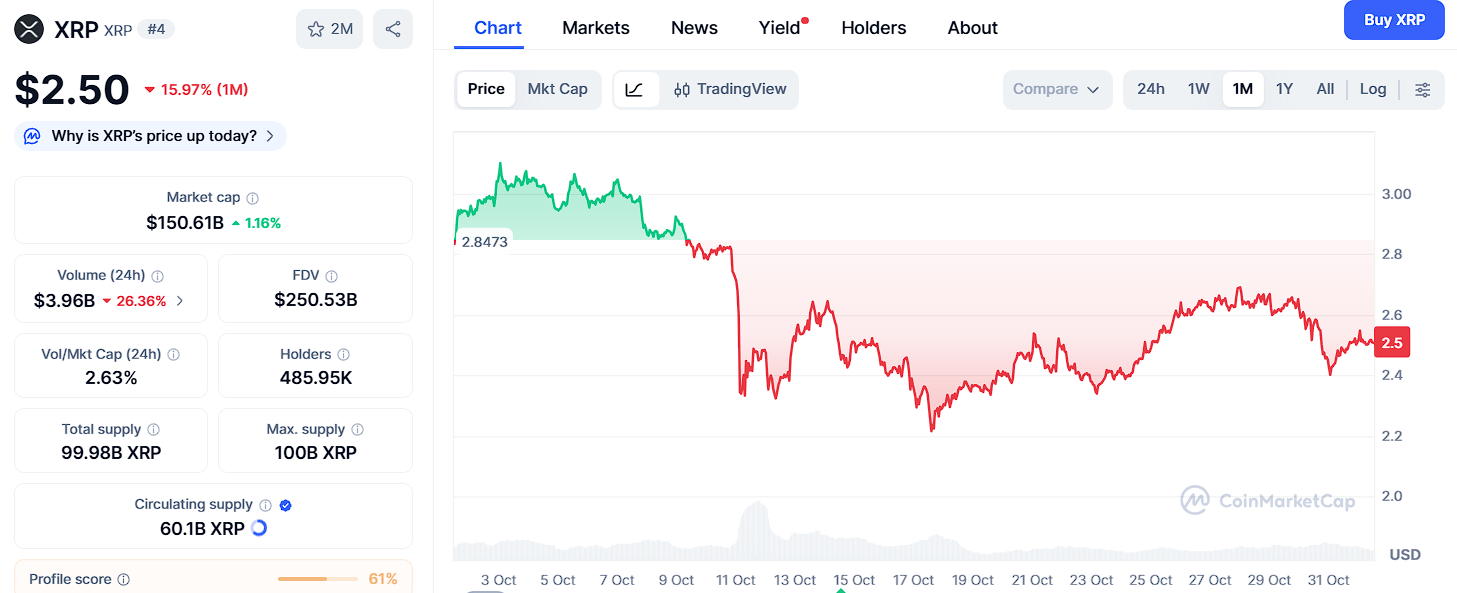Image resolution: width=1457 pixels, height=593 pixels.
Task: Open 'Why is XRP's price up today?' expander
Action: 149,135
